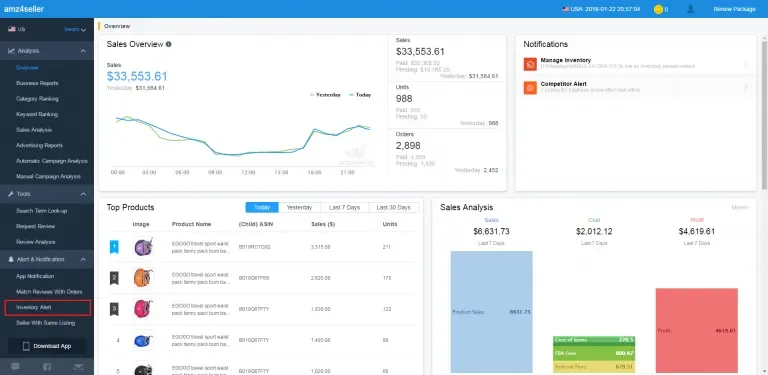768x375 pixels.
Task: Open Inventory Alert
Action: [47, 307]
